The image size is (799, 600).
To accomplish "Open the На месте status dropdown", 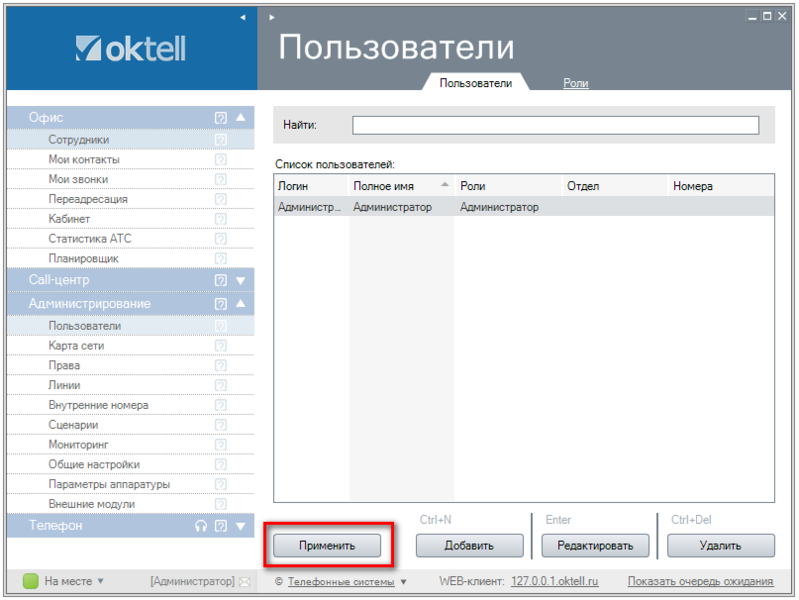I will click(x=100, y=581).
